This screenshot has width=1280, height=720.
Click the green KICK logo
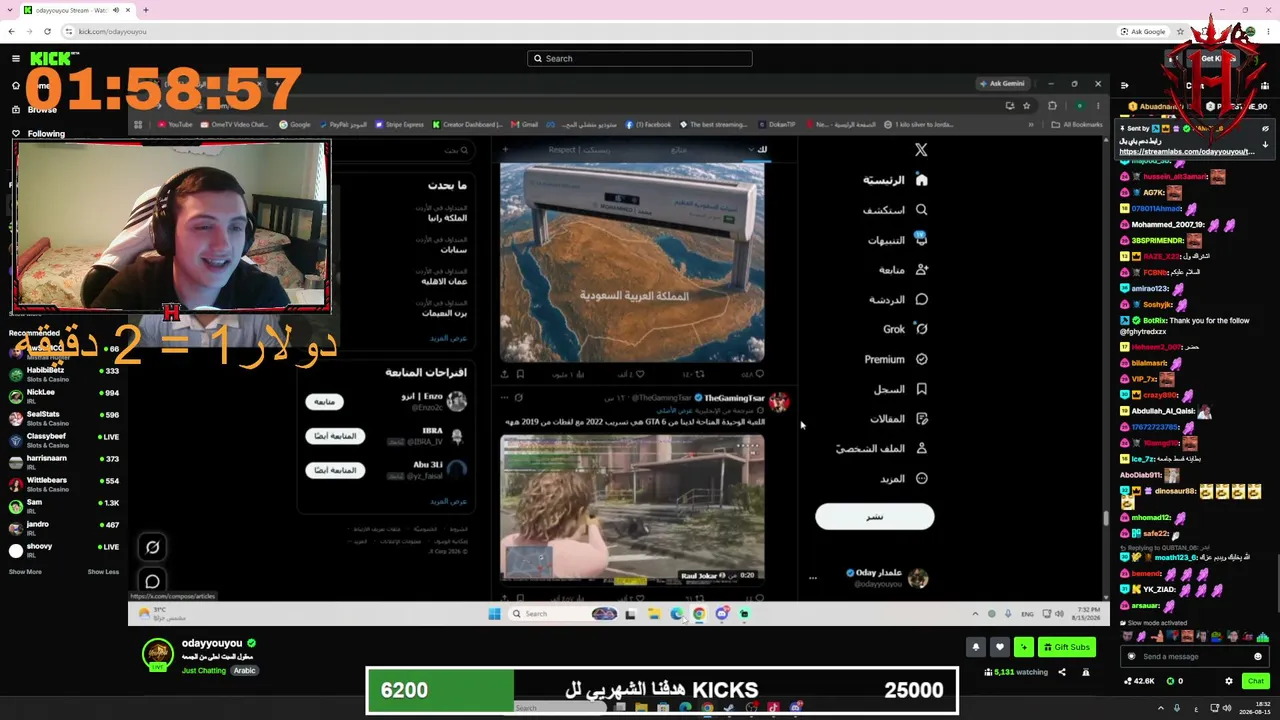(x=50, y=59)
